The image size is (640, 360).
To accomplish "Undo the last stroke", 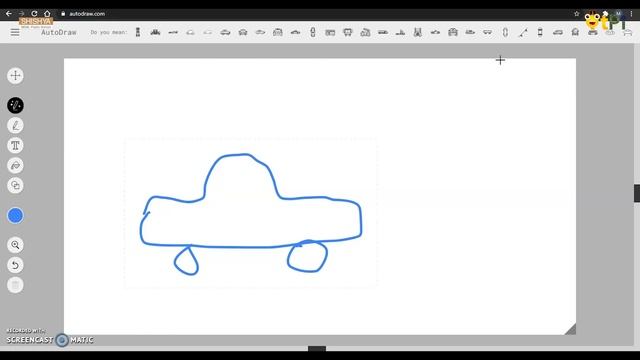I will click(x=15, y=265).
